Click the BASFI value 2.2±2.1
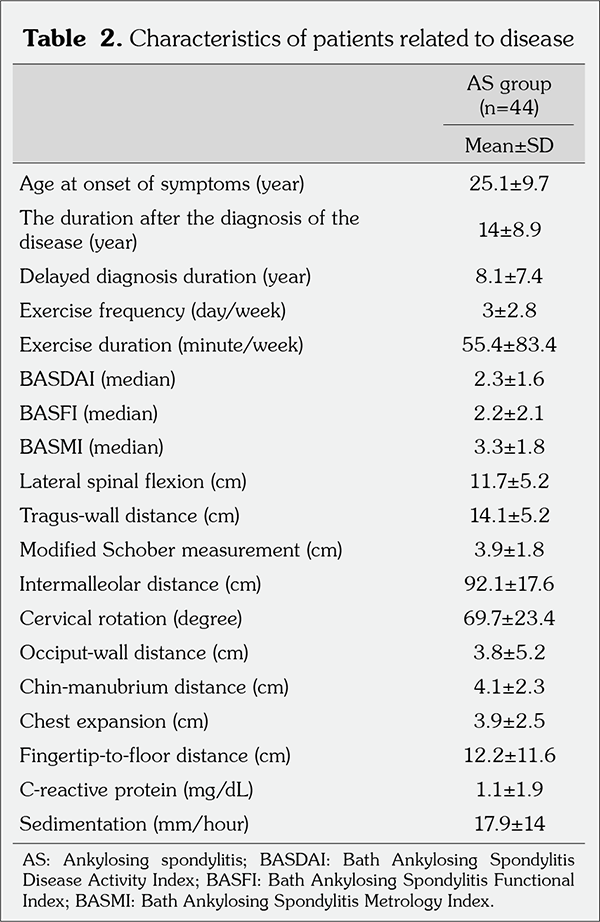This screenshot has width=600, height=922. click(508, 413)
